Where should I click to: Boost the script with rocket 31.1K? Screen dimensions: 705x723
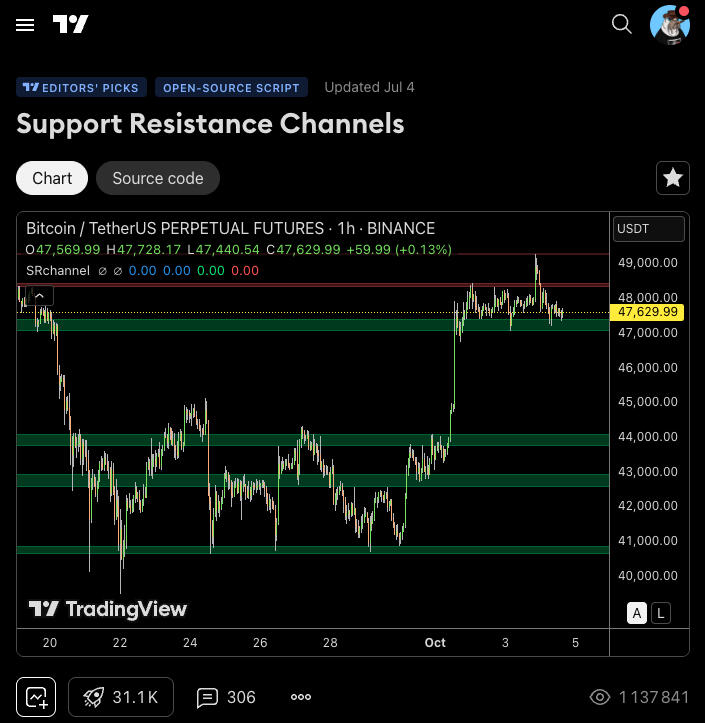[121, 697]
